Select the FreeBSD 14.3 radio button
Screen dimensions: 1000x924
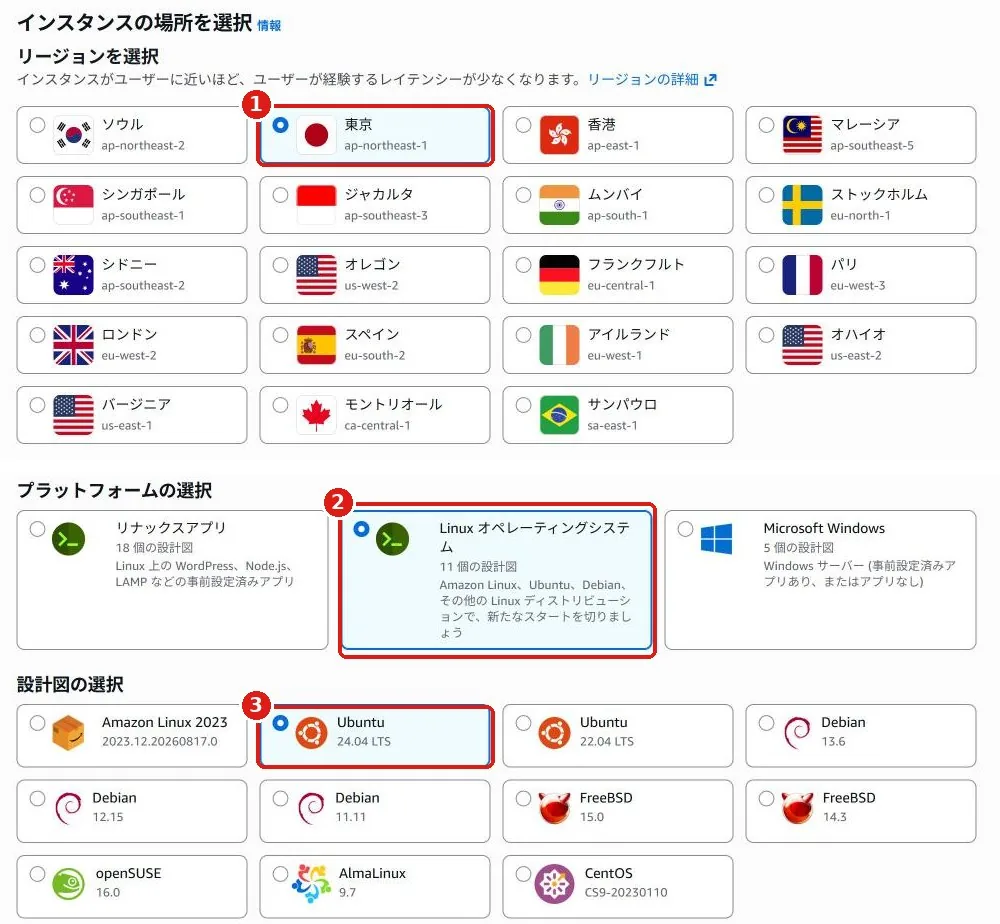coord(766,798)
